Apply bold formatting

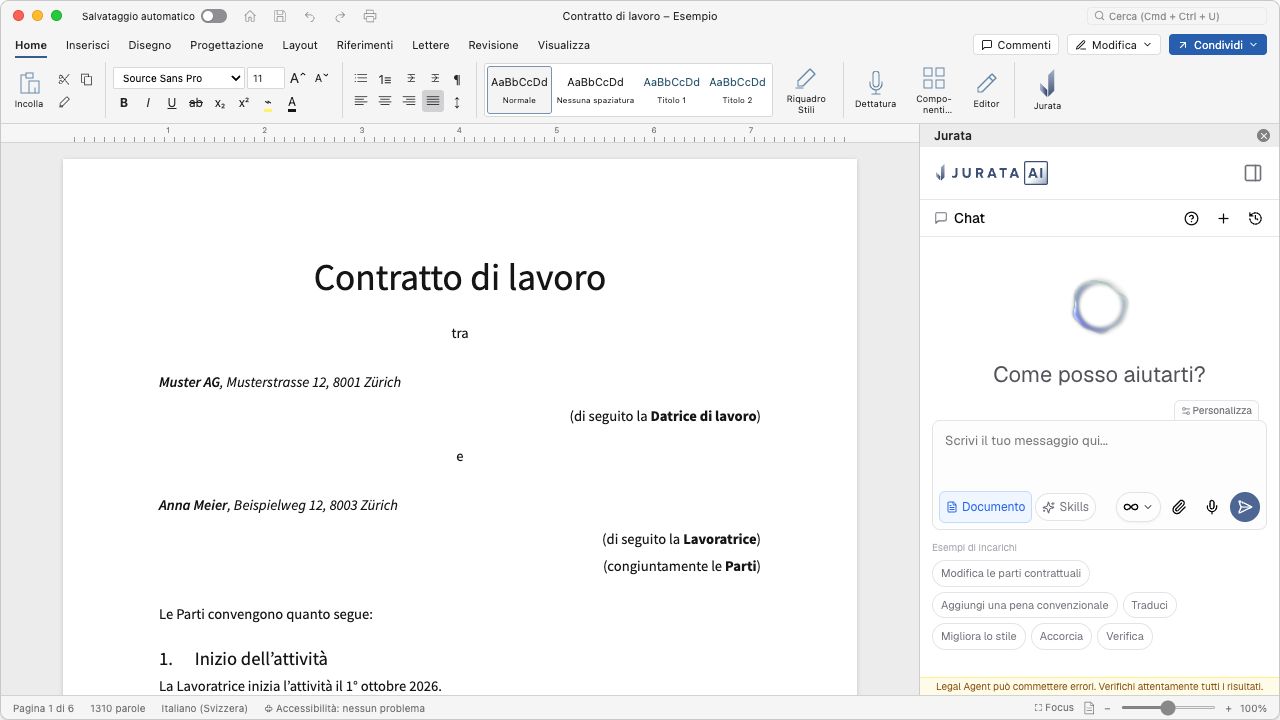click(x=124, y=103)
